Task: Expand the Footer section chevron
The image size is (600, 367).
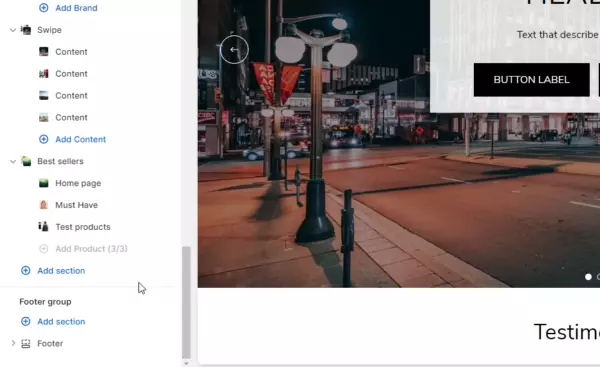Action: coord(13,343)
